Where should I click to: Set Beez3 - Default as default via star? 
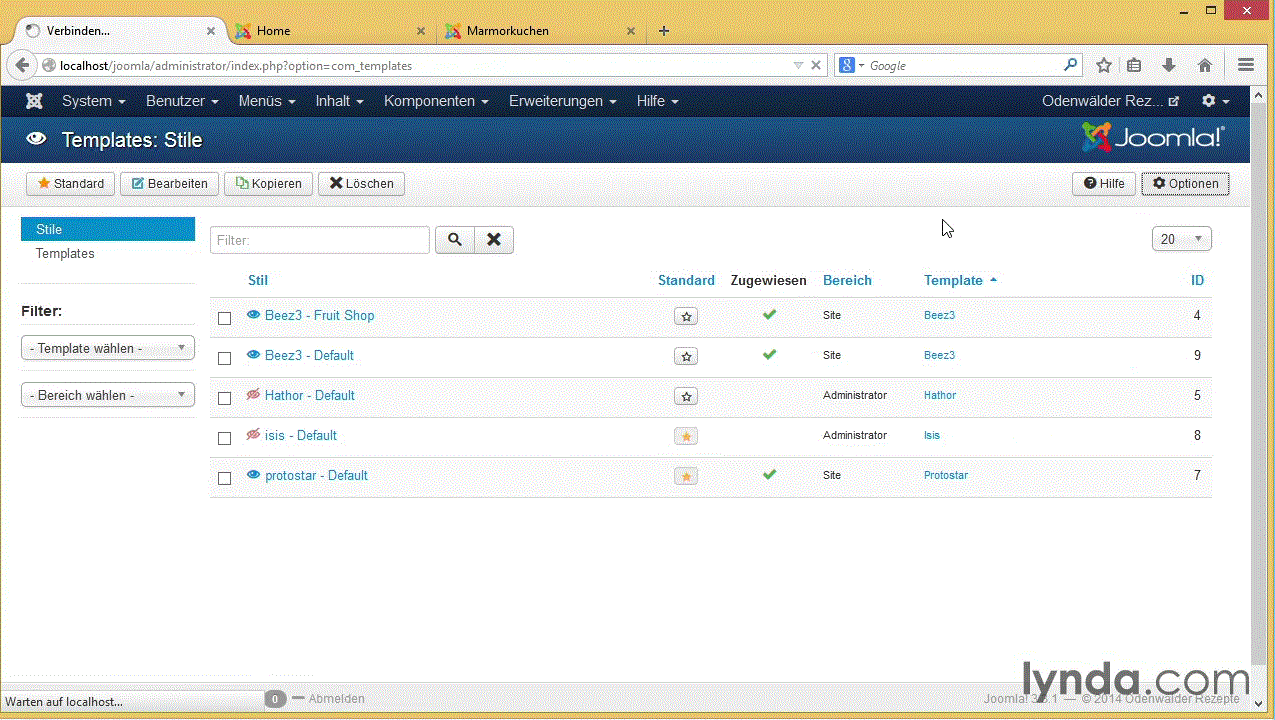click(x=686, y=356)
